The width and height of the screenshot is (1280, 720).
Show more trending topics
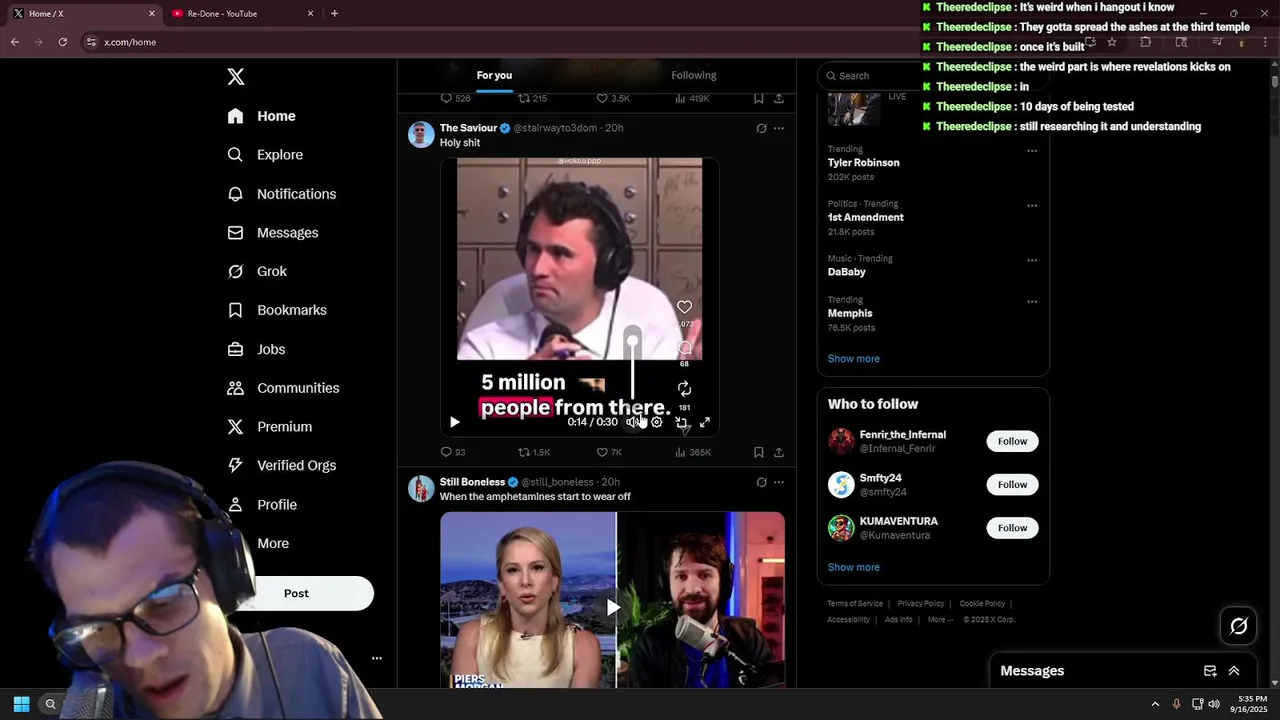[853, 359]
